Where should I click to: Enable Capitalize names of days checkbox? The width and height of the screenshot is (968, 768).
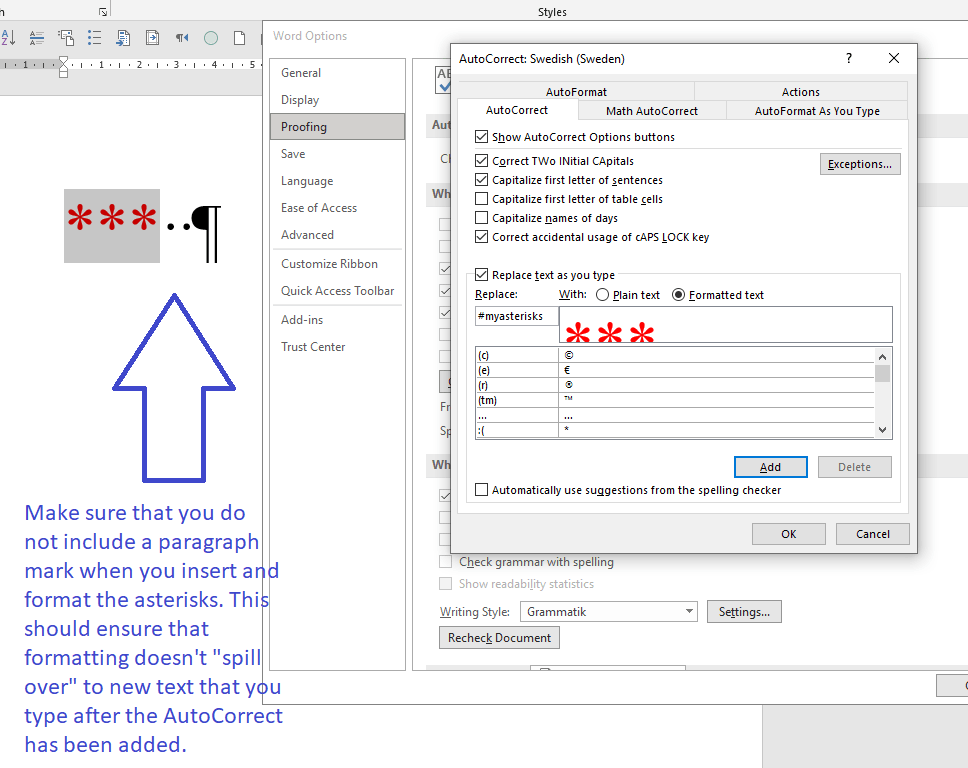coord(482,218)
